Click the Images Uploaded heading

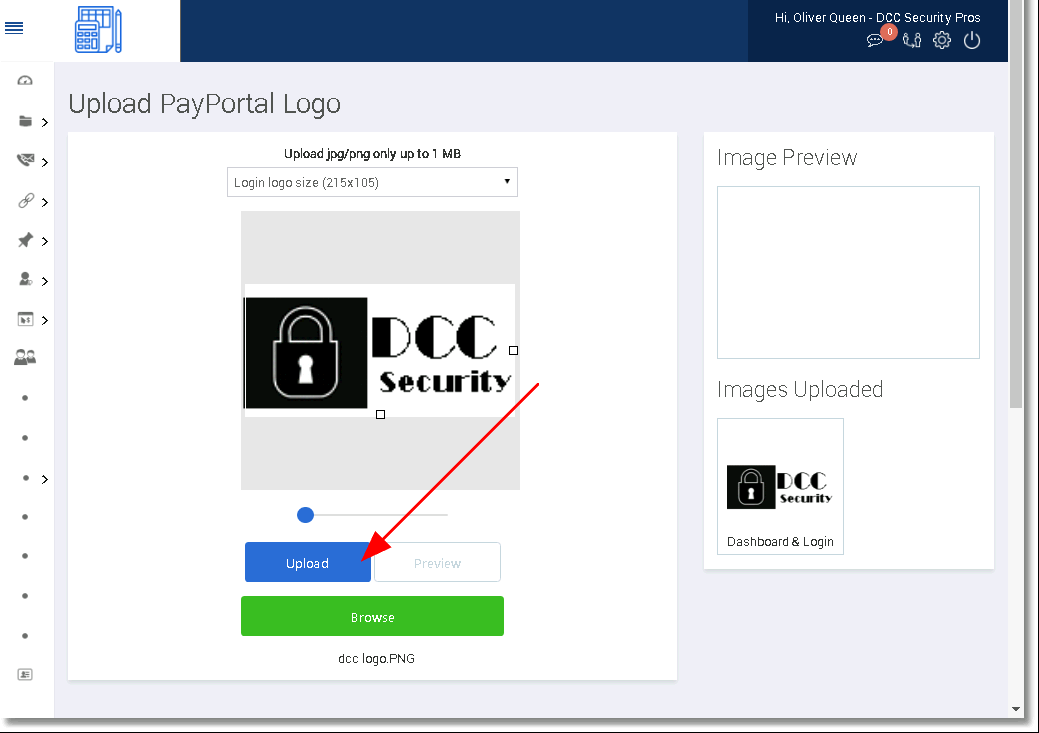[x=800, y=389]
